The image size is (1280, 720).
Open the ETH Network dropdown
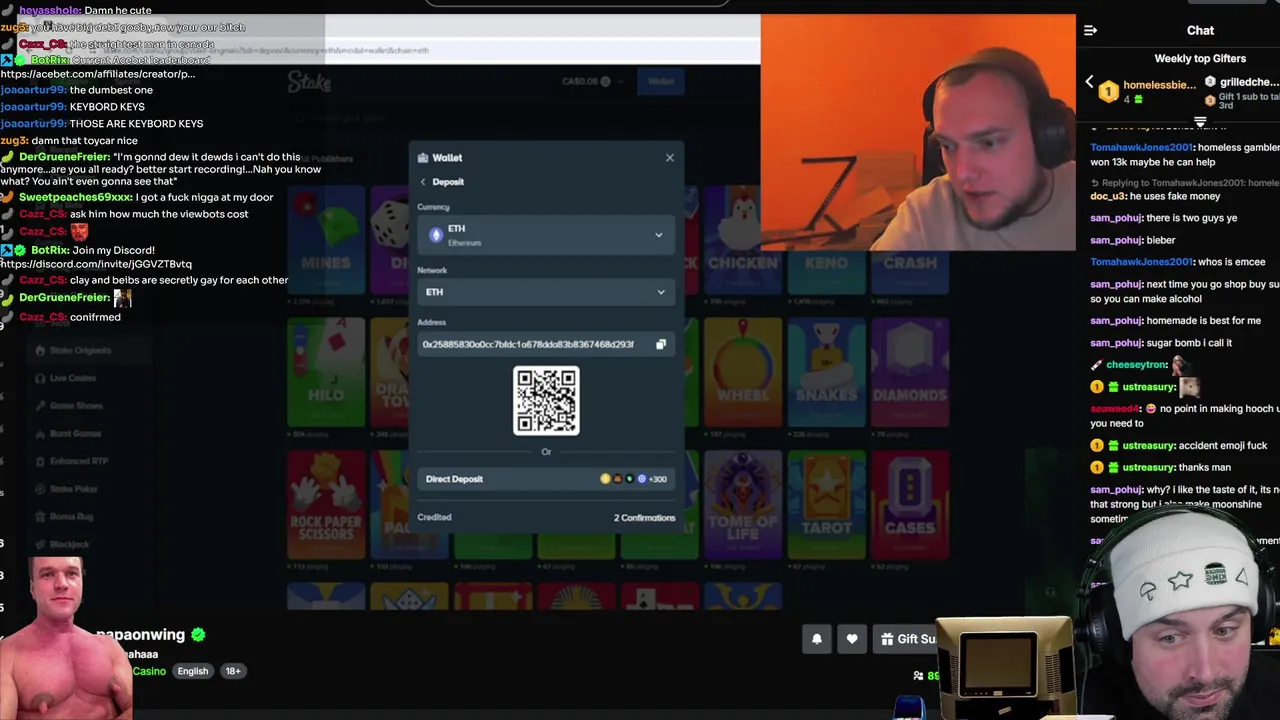[546, 292]
